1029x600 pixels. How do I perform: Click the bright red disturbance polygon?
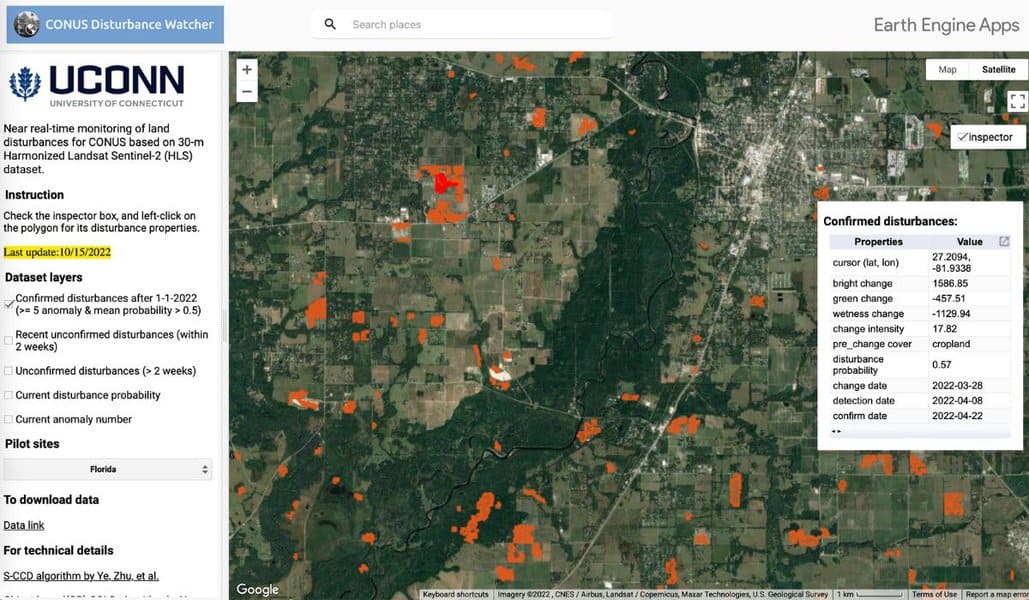pos(447,182)
